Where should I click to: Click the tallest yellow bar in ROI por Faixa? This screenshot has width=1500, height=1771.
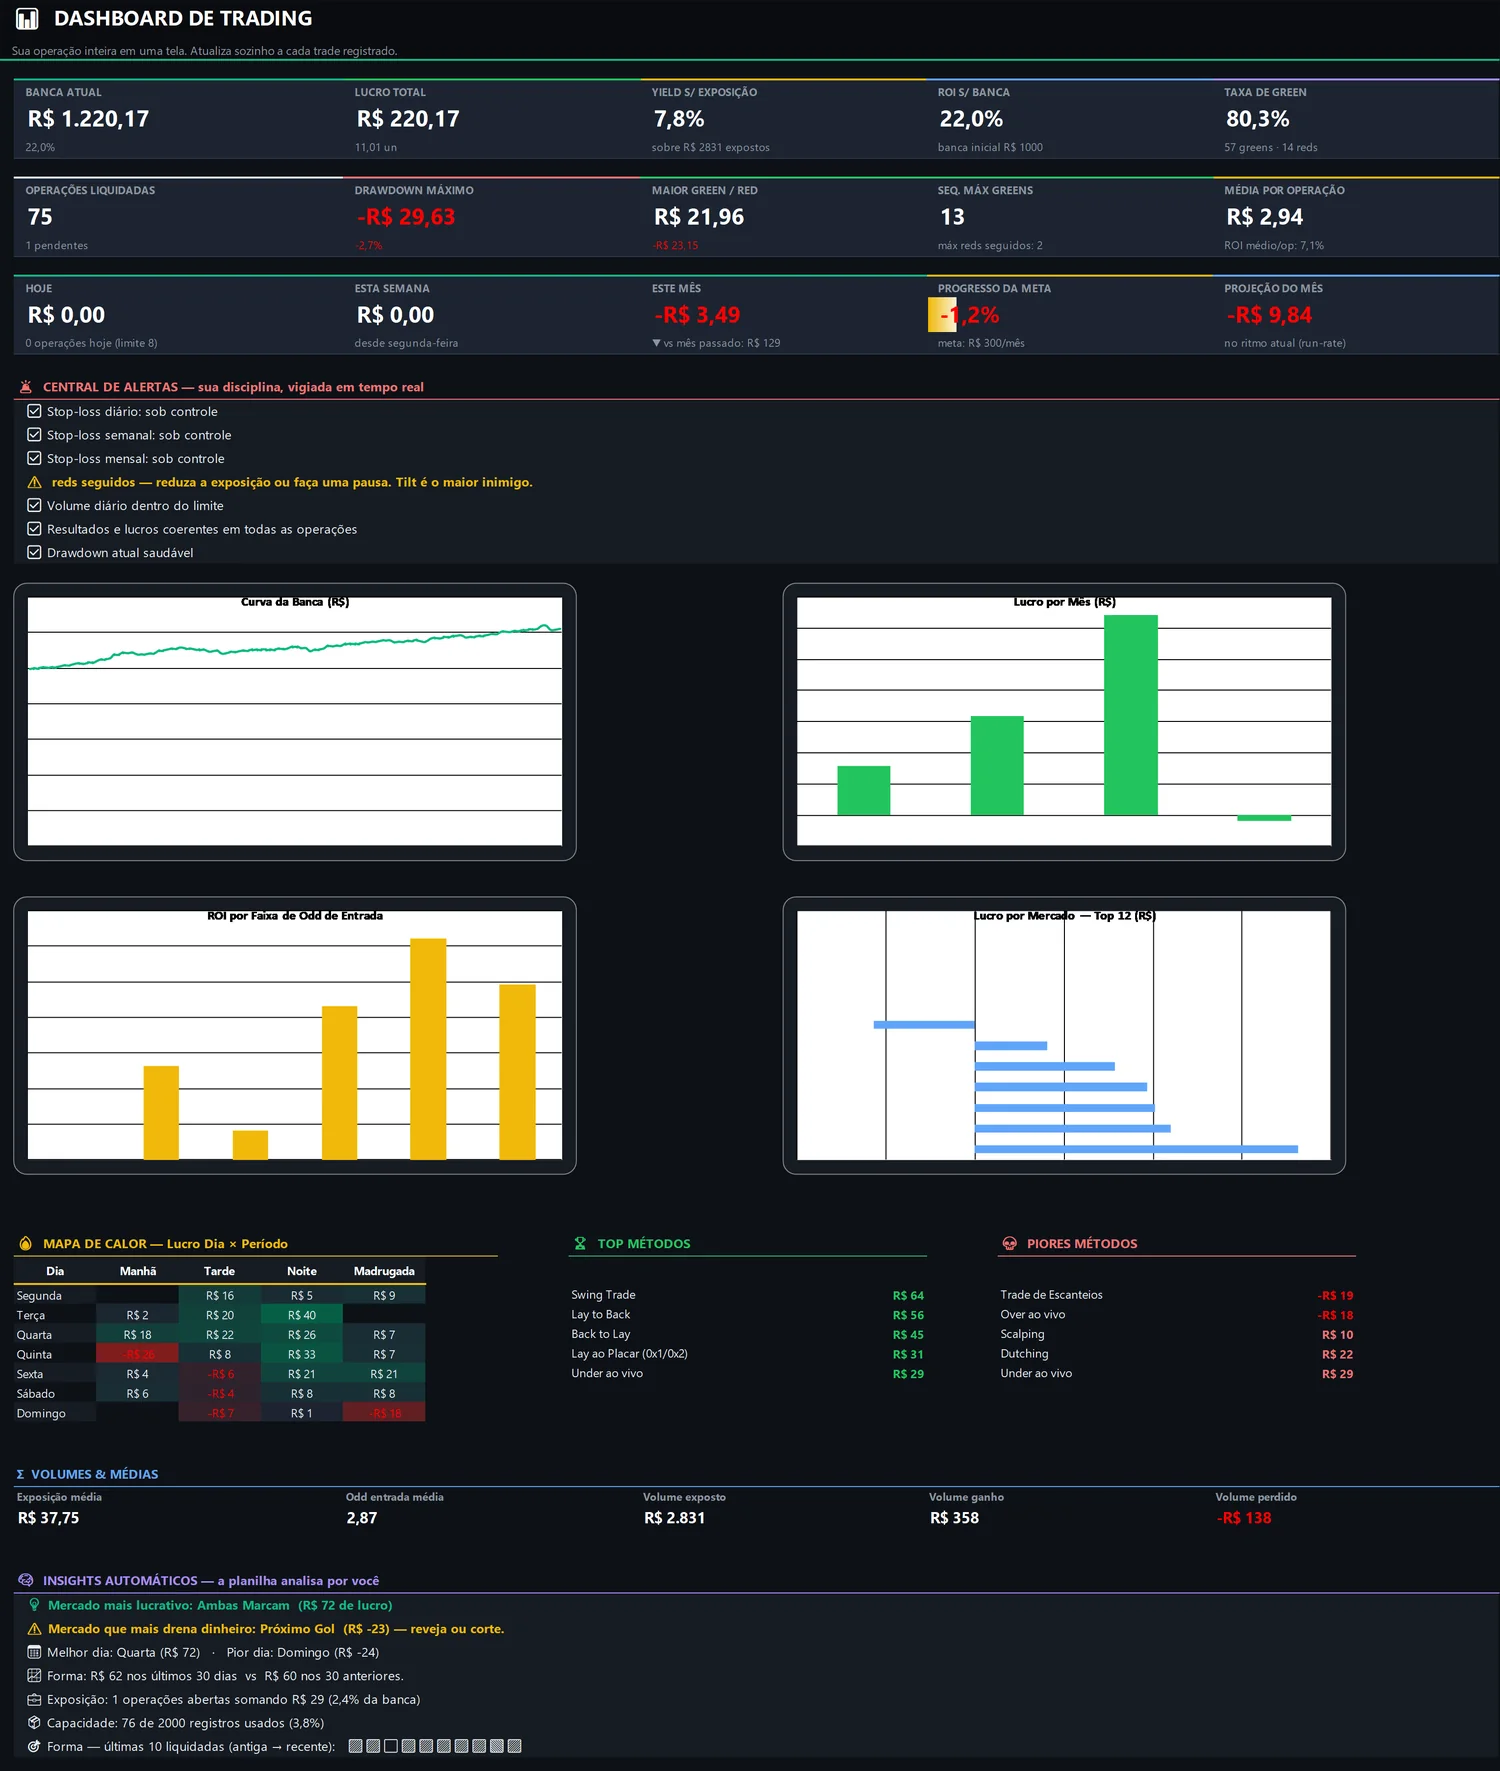(x=428, y=1049)
